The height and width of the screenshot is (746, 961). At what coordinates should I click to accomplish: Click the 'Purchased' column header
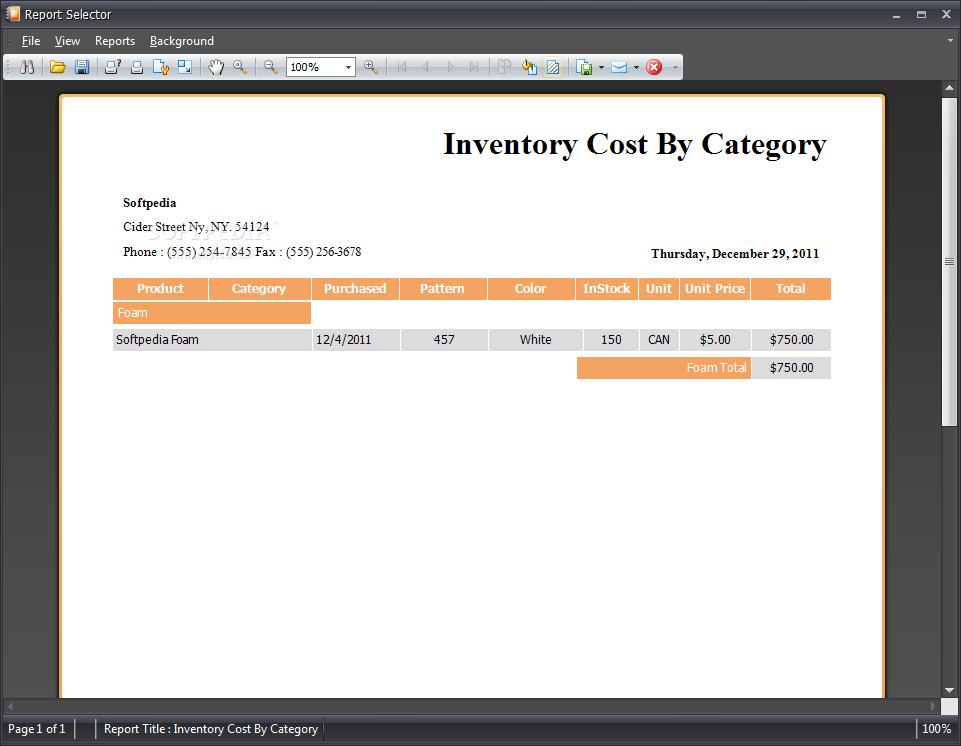click(355, 289)
